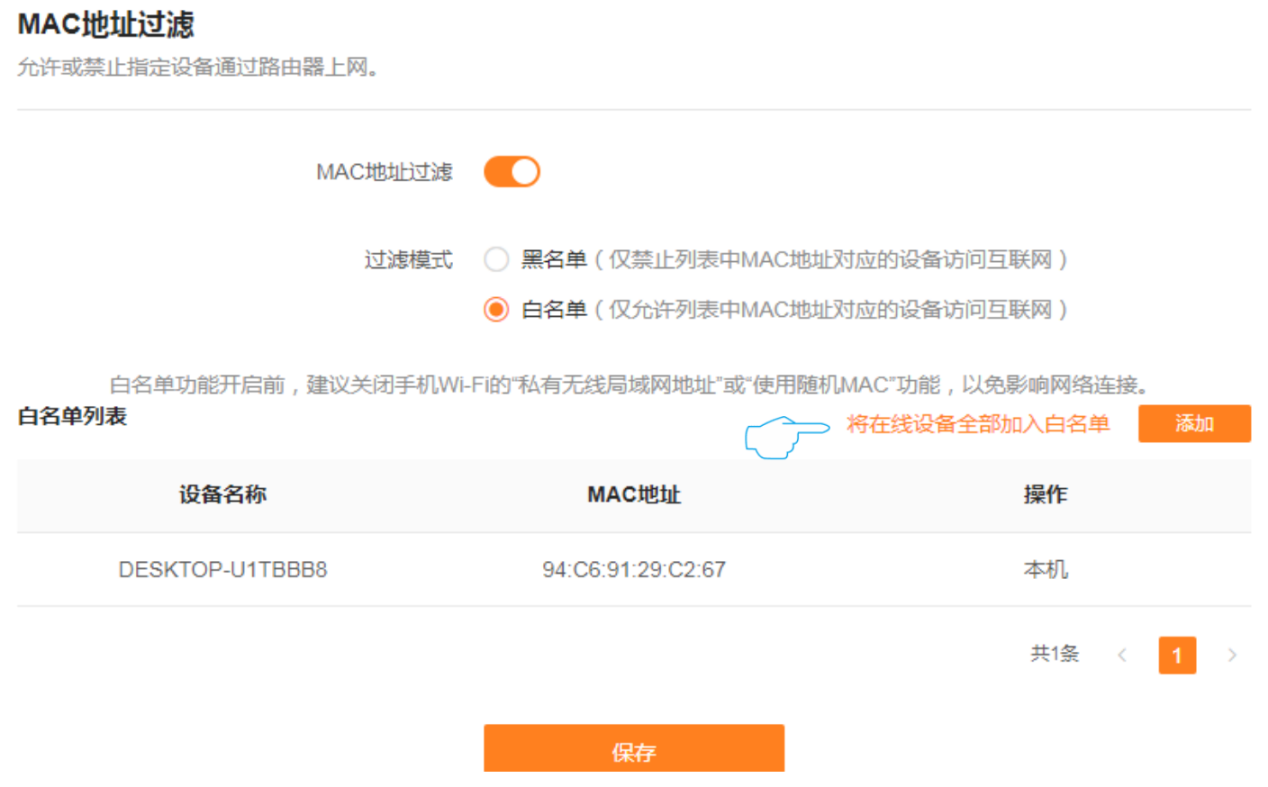Click the 操作 column header

pyautogui.click(x=1045, y=494)
